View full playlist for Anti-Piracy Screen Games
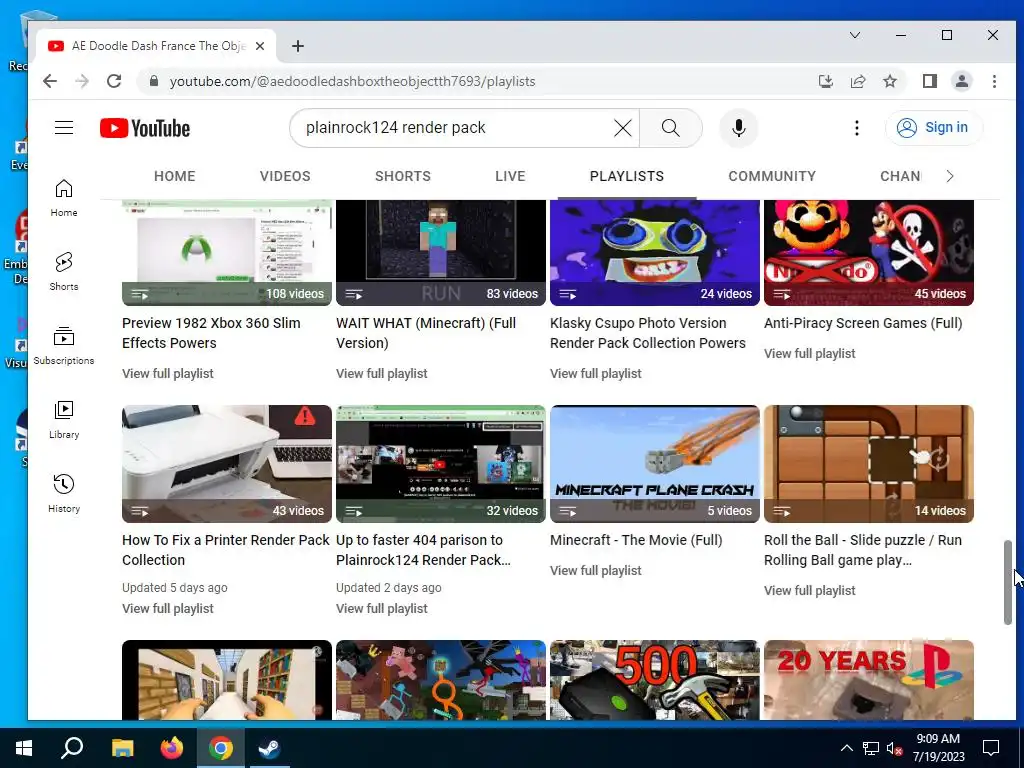 point(810,353)
